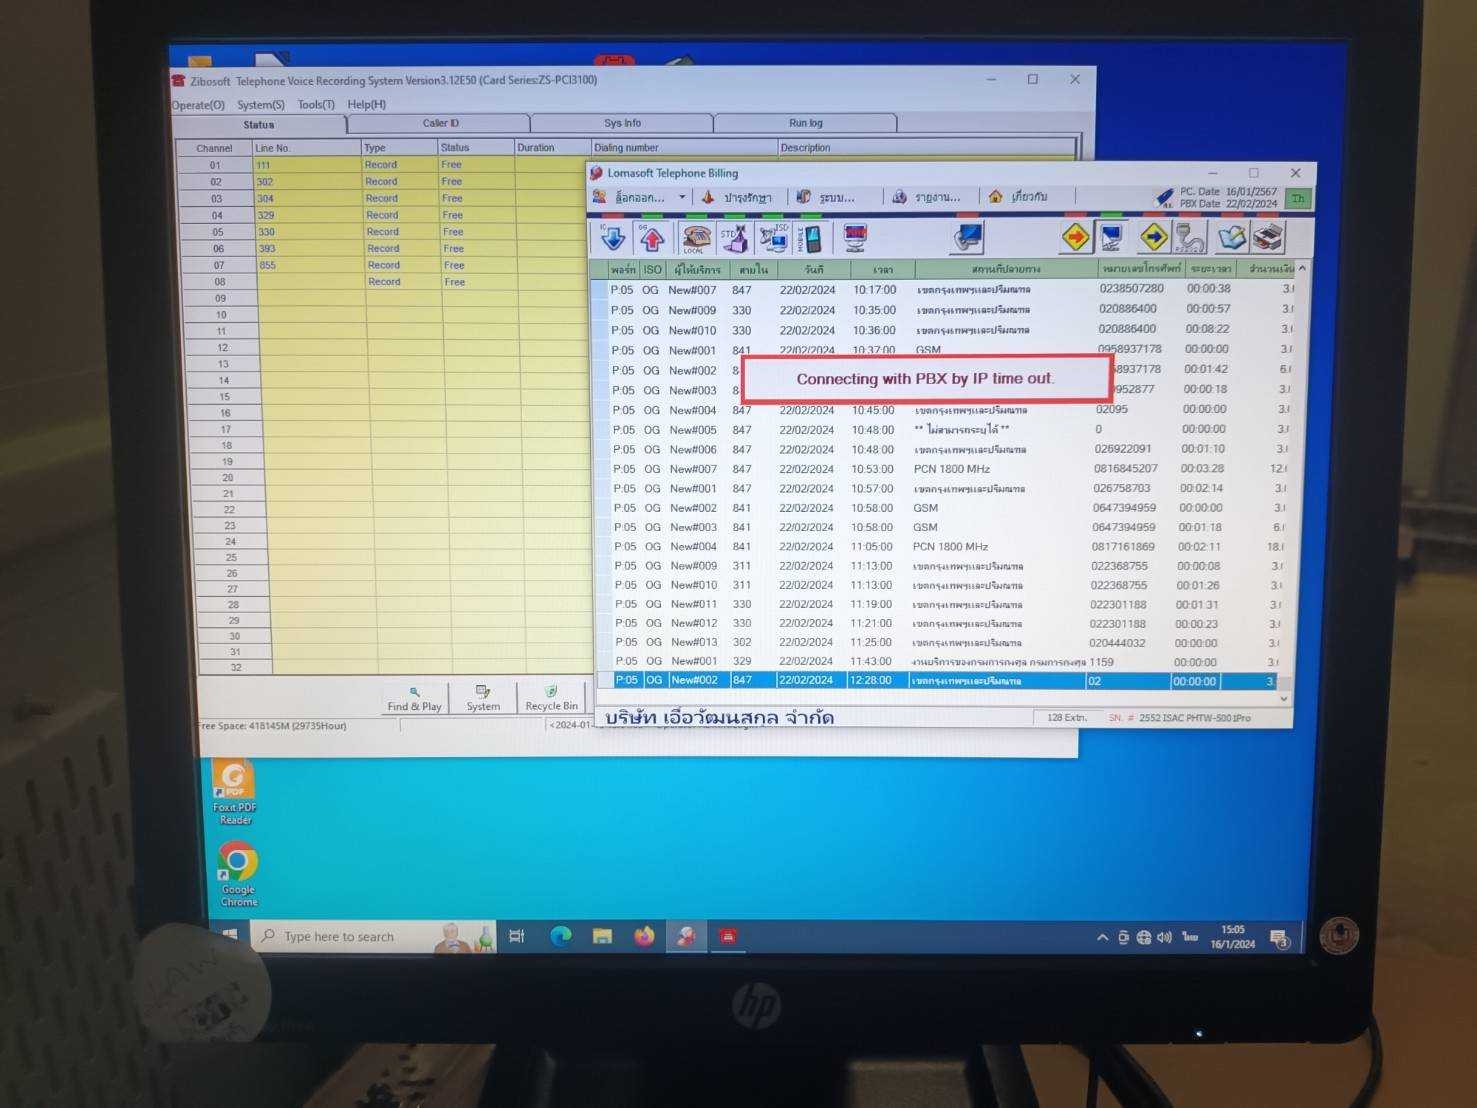Switch to the Run log tab

[805, 124]
